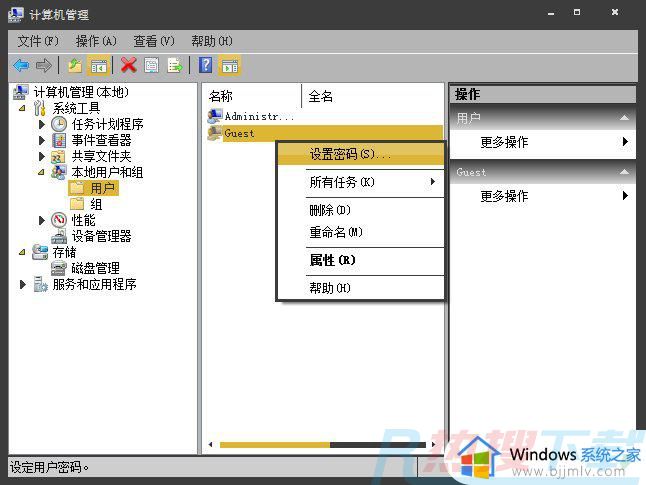Click the Guest user icon
The image size is (646, 485).
[214, 133]
